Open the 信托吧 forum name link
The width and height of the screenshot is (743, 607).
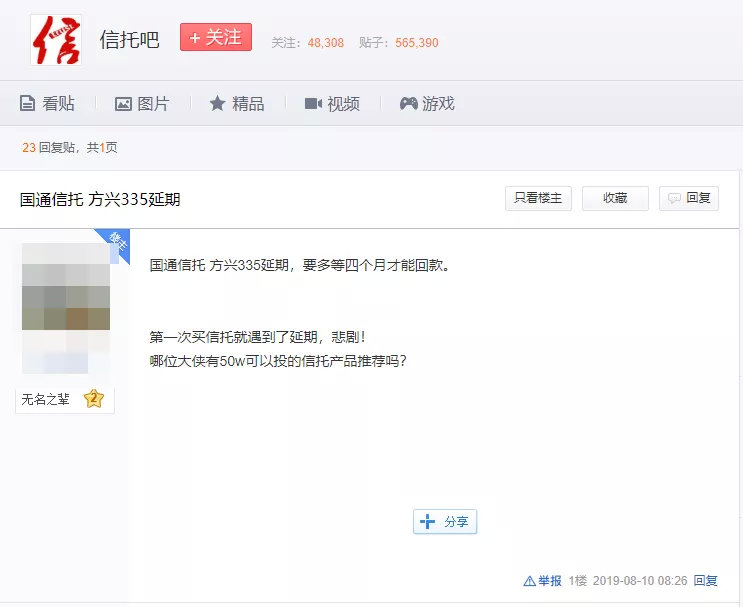[129, 40]
